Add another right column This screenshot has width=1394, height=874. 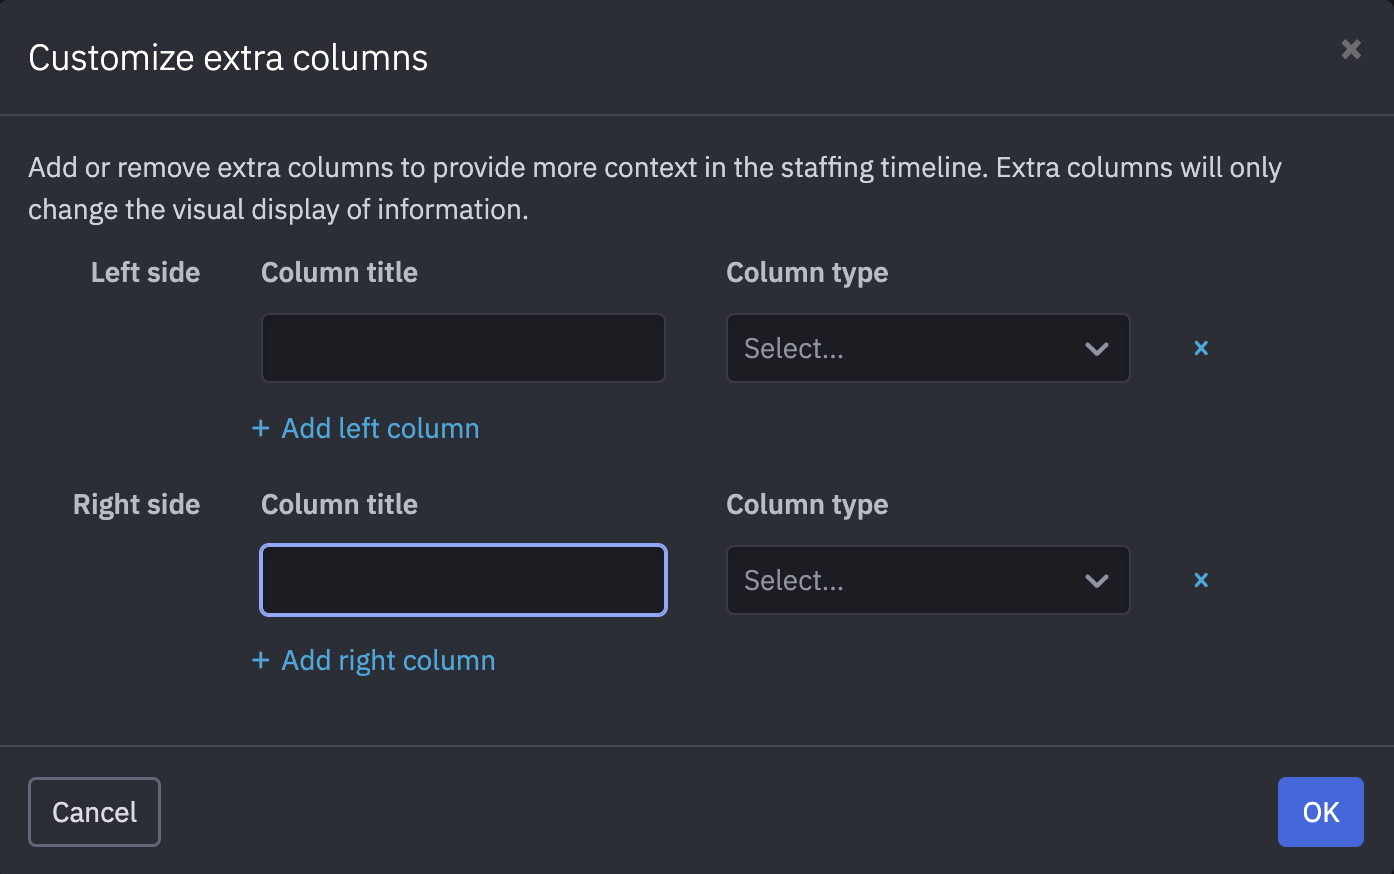point(388,660)
